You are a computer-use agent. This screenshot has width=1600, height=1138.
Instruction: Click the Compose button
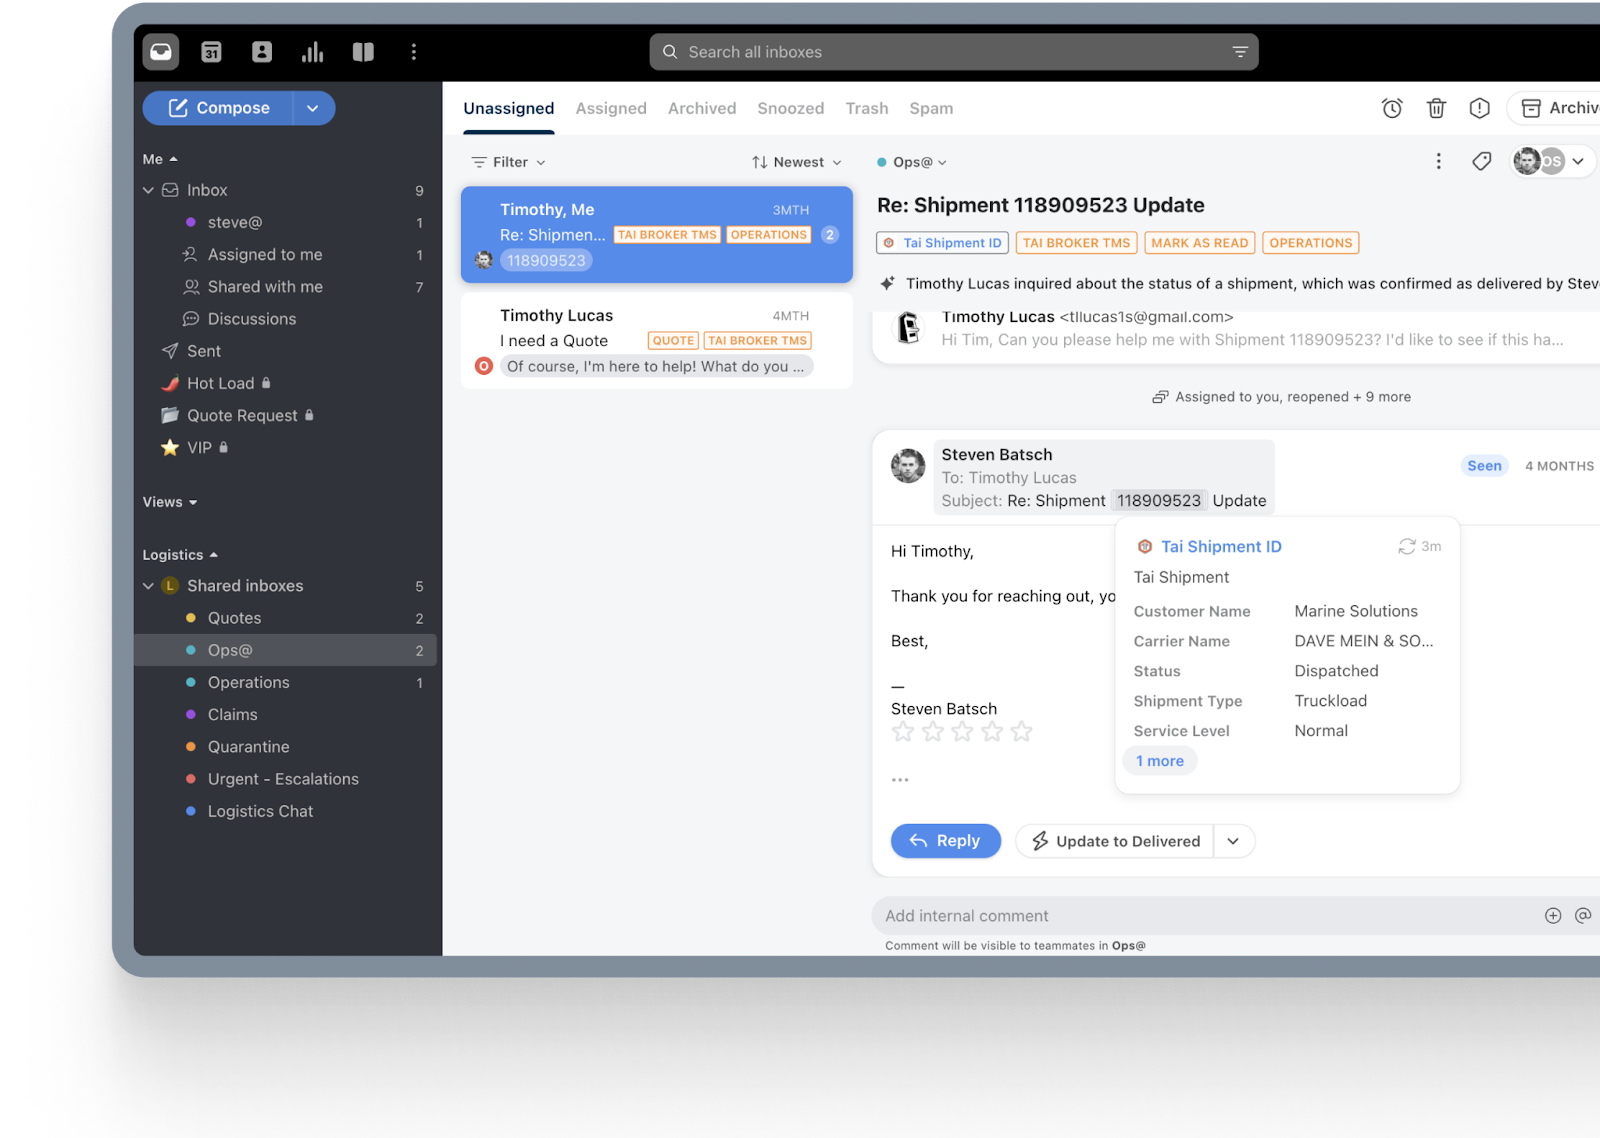point(218,108)
